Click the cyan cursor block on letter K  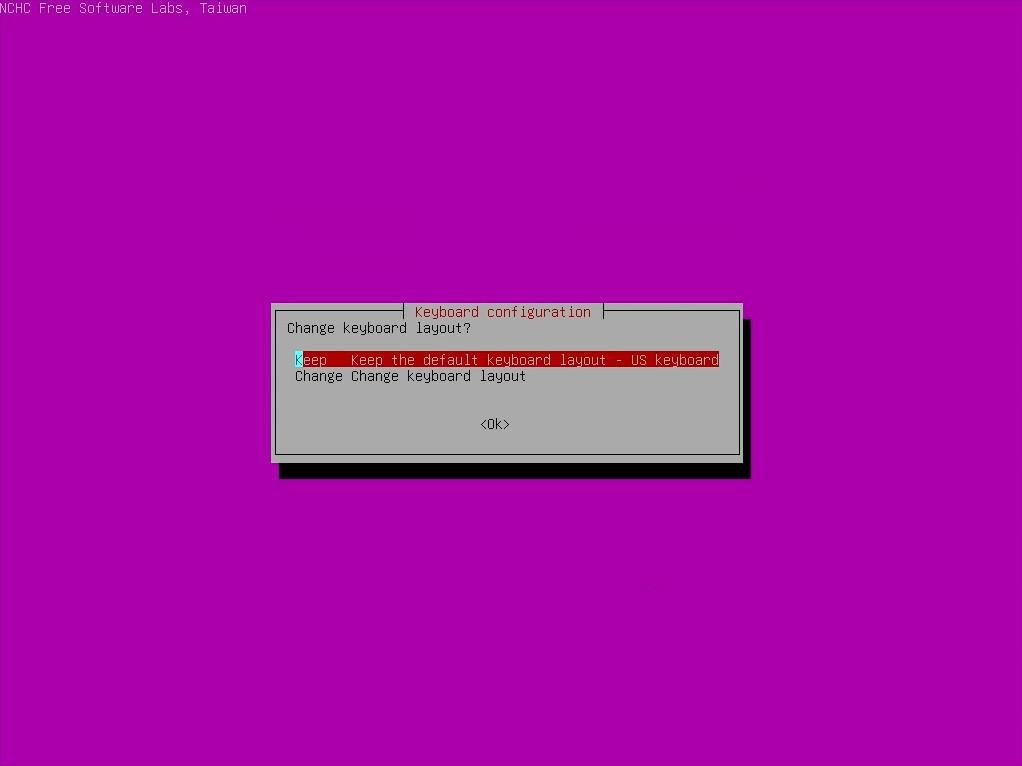[298, 360]
